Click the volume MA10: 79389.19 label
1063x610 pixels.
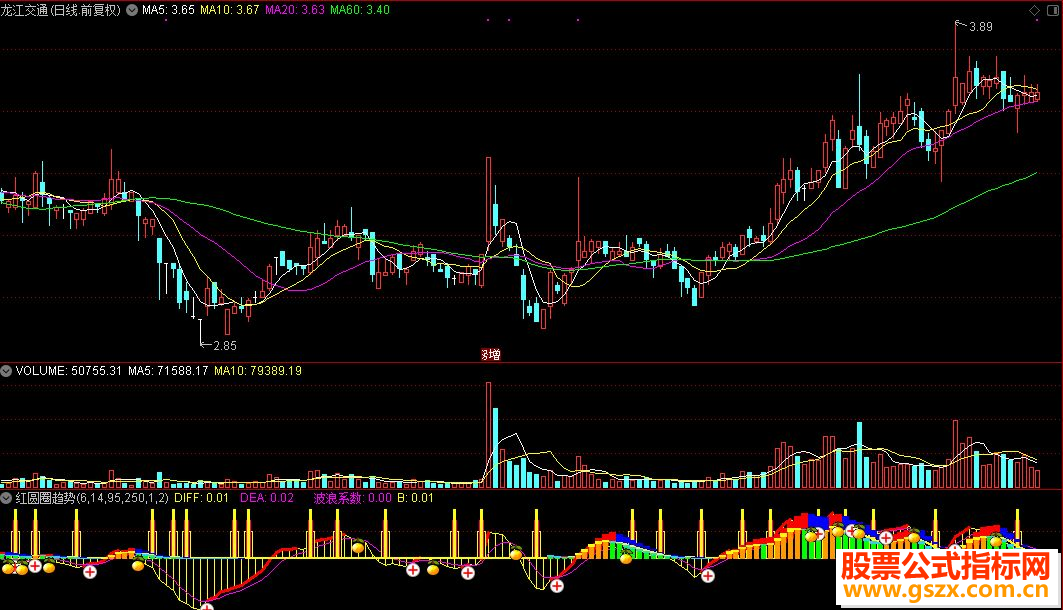258,371
